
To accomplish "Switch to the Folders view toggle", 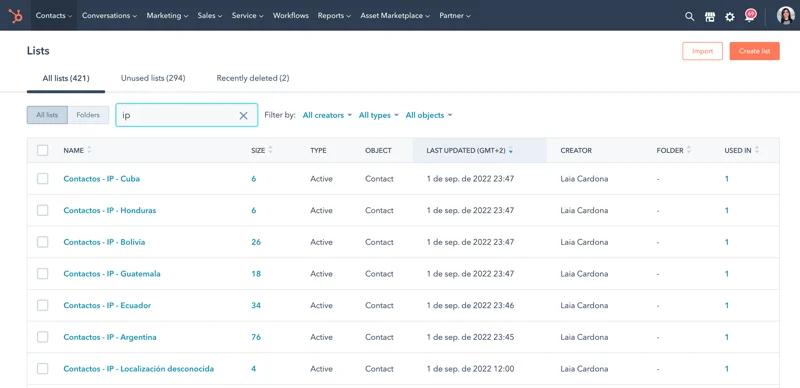I will [88, 115].
